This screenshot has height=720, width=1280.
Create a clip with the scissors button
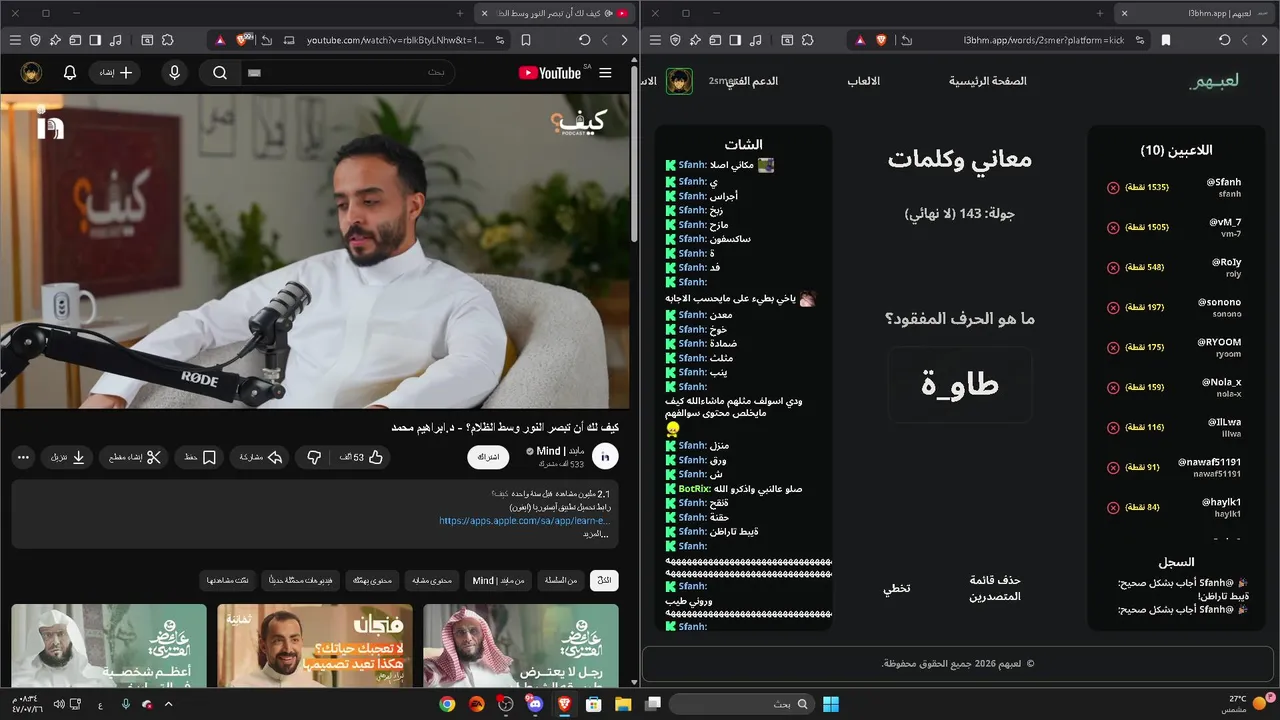[x=135, y=457]
